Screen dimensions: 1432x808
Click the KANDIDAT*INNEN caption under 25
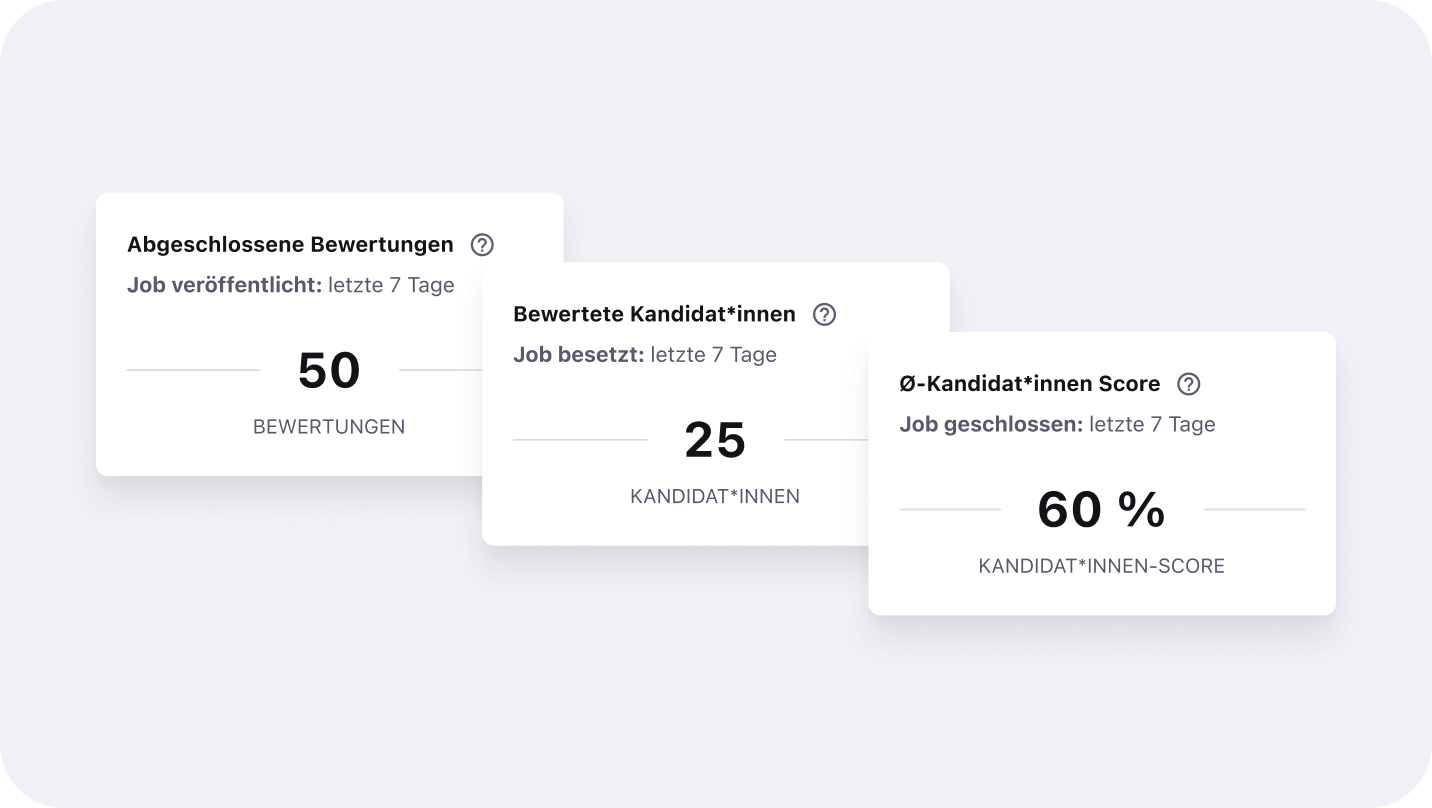point(715,497)
